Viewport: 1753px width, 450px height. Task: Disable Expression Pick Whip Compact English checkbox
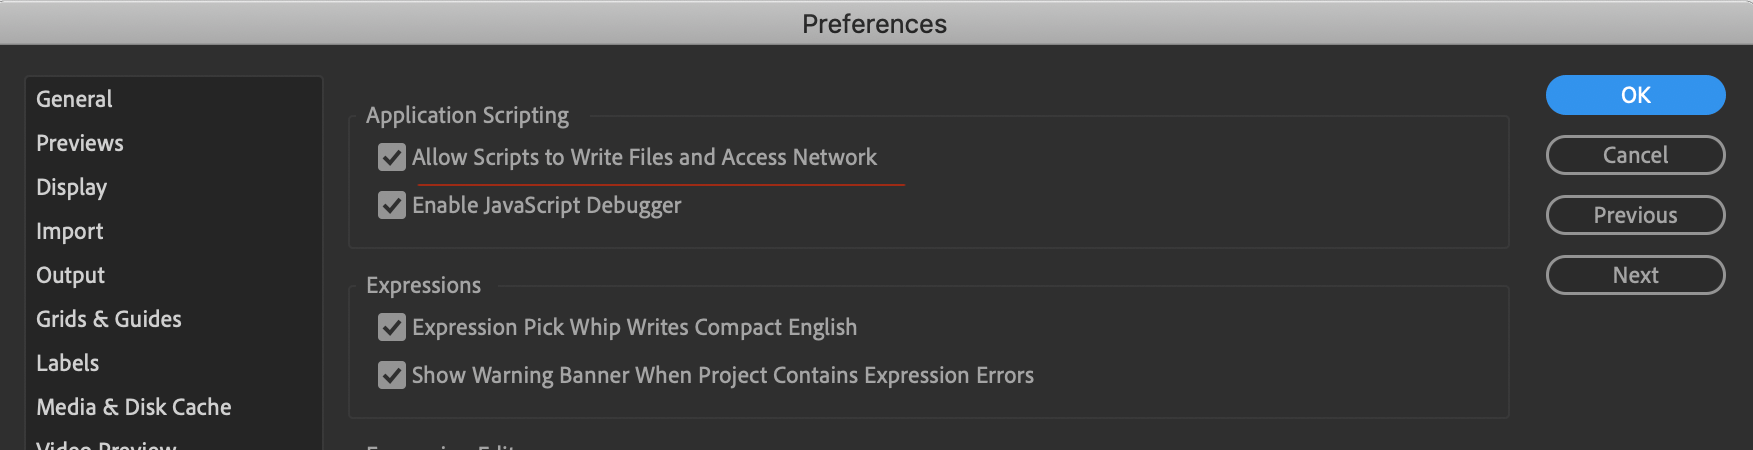(x=392, y=327)
